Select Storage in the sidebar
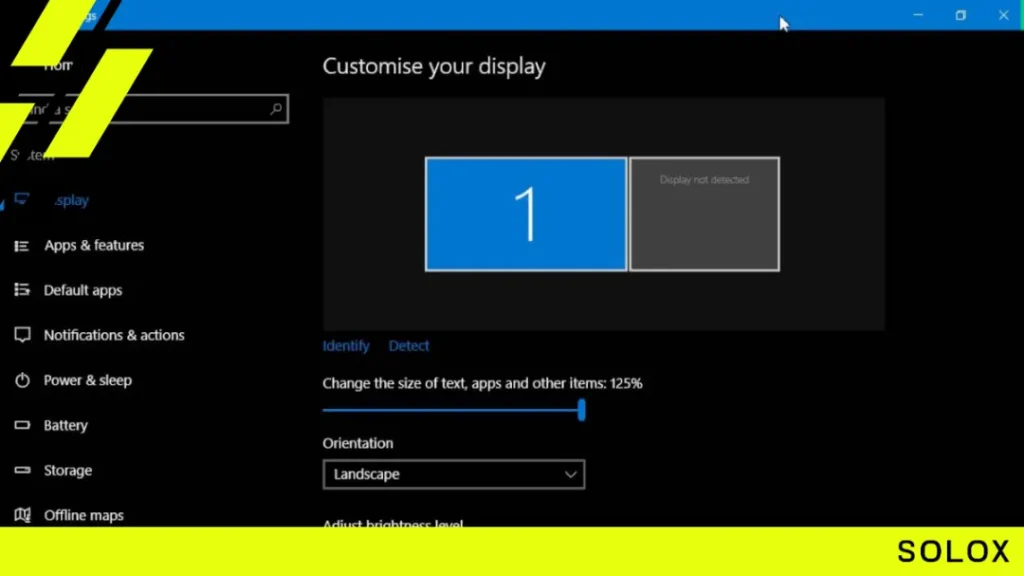 click(68, 470)
